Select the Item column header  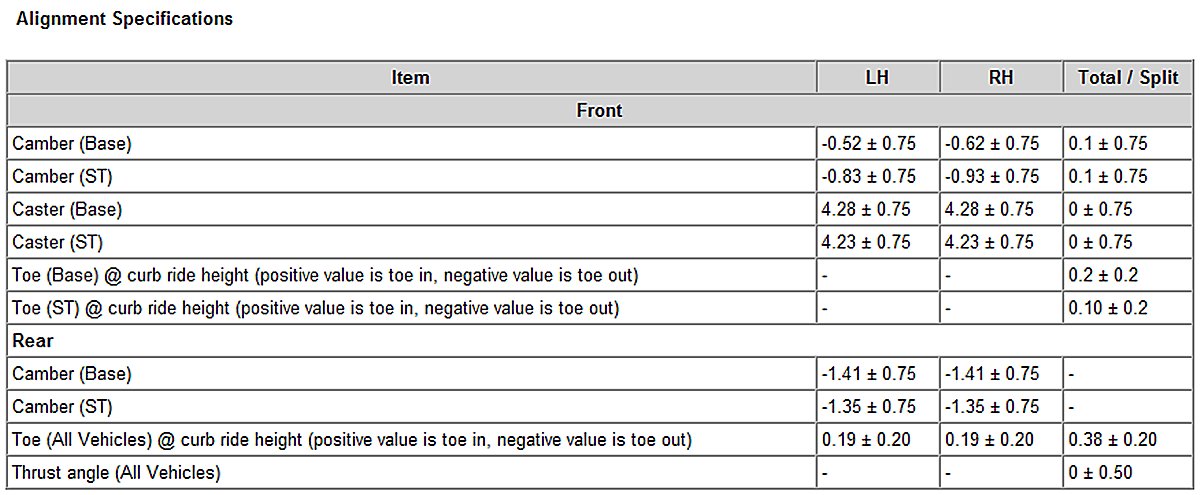(411, 78)
